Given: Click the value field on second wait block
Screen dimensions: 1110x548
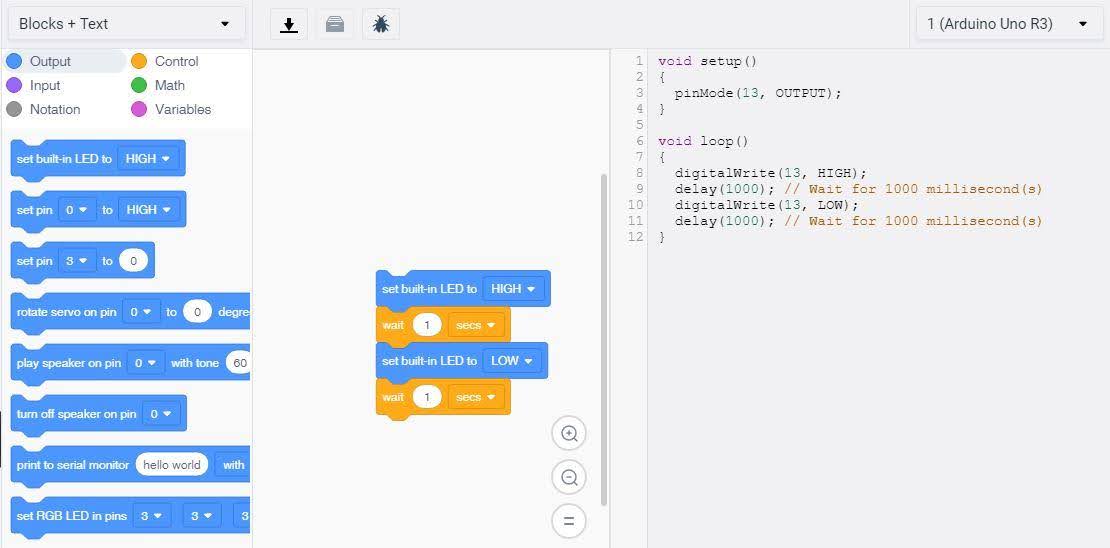Looking at the screenshot, I should (x=427, y=397).
